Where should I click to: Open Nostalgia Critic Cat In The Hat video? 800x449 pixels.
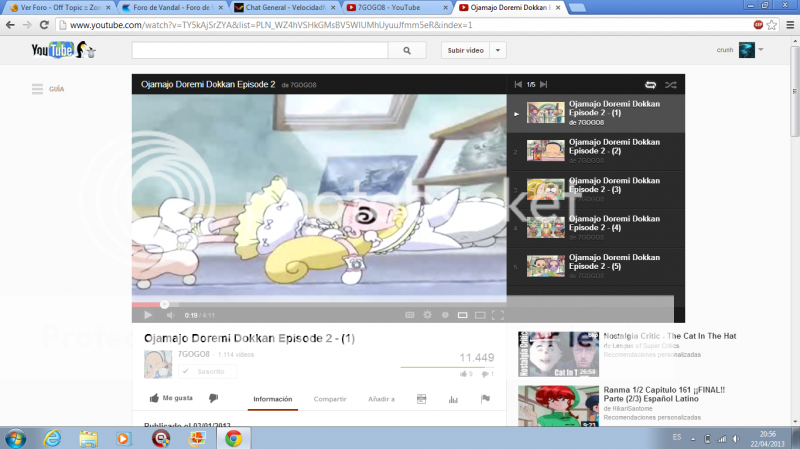point(669,336)
